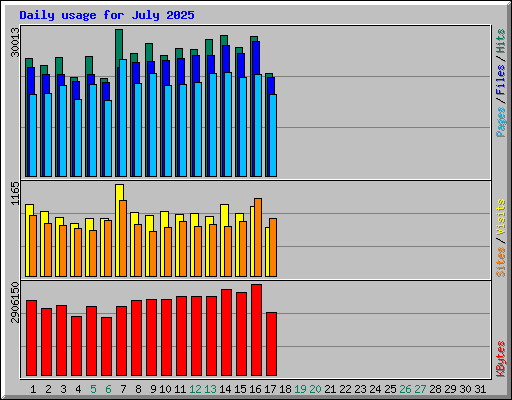This screenshot has width=512, height=400.
Task: Click day label 15 on the x-axis
Action: (x=240, y=389)
